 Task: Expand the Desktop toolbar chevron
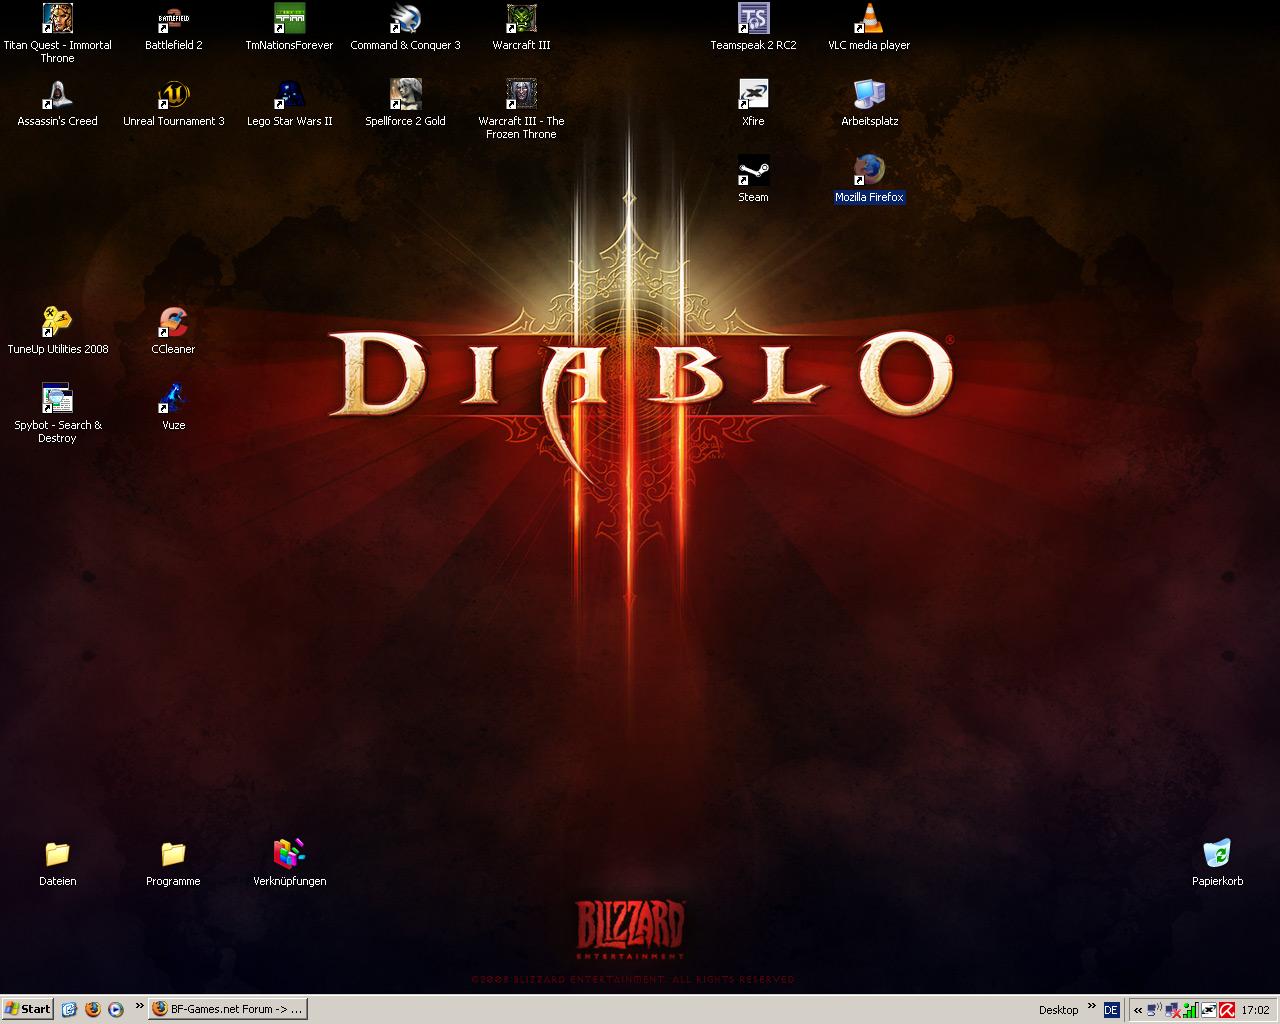pyautogui.click(x=1091, y=1006)
